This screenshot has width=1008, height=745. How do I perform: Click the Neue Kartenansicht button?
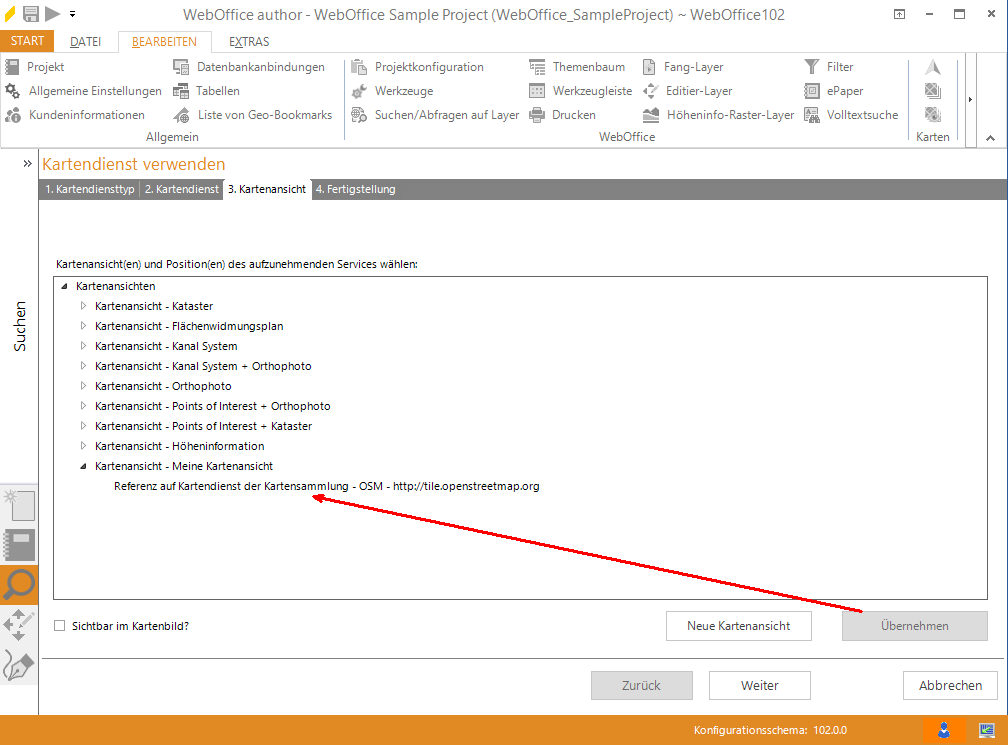pos(738,626)
